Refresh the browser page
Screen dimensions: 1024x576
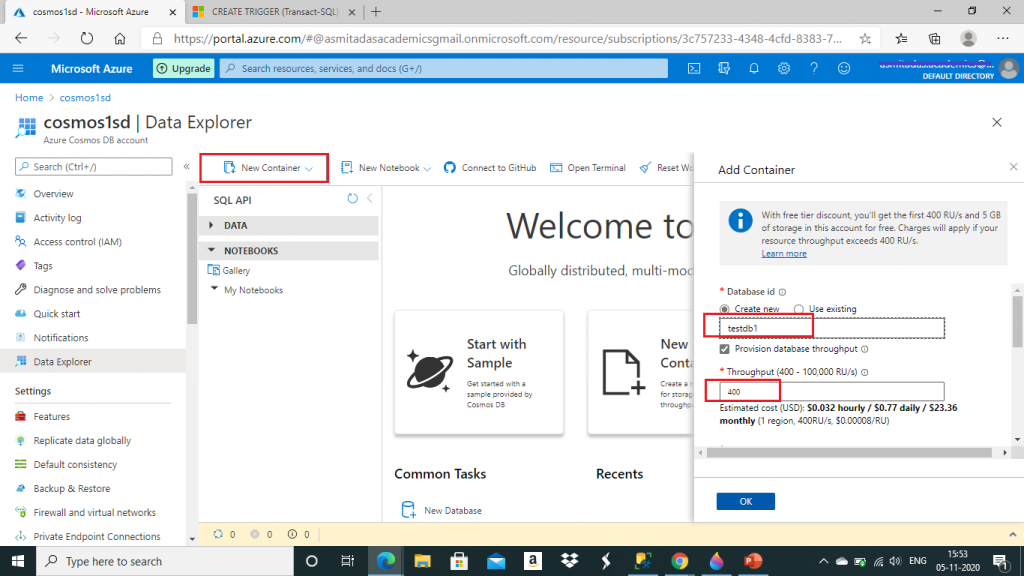[x=87, y=39]
